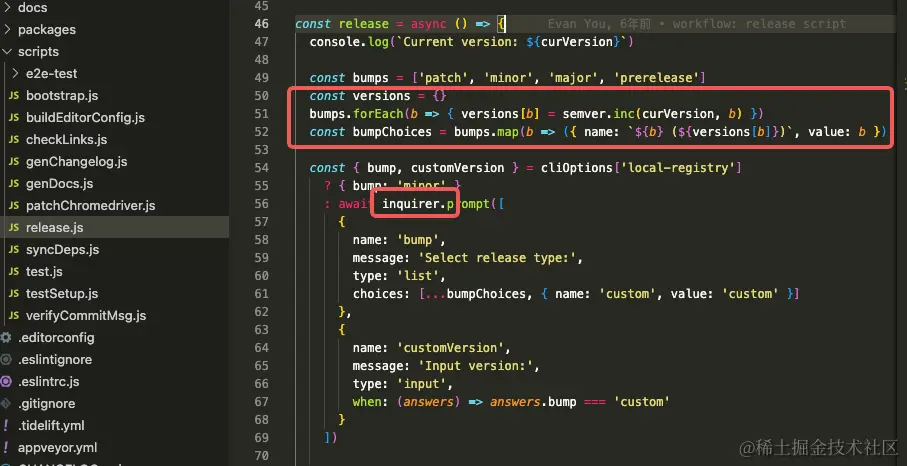The image size is (907, 466).
Task: Open verifyCommitMsg.js file
Action: click(86, 316)
